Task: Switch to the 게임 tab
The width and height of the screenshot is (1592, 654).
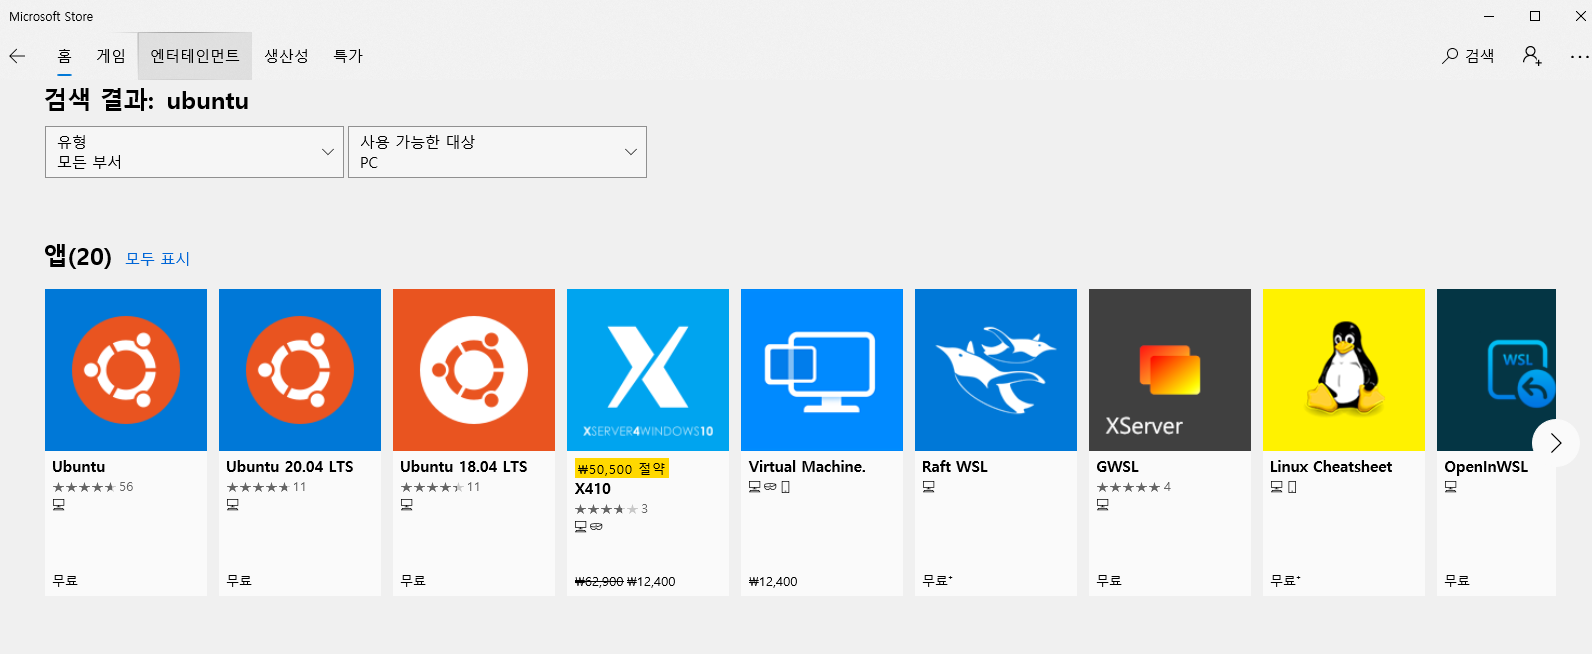Action: tap(111, 56)
